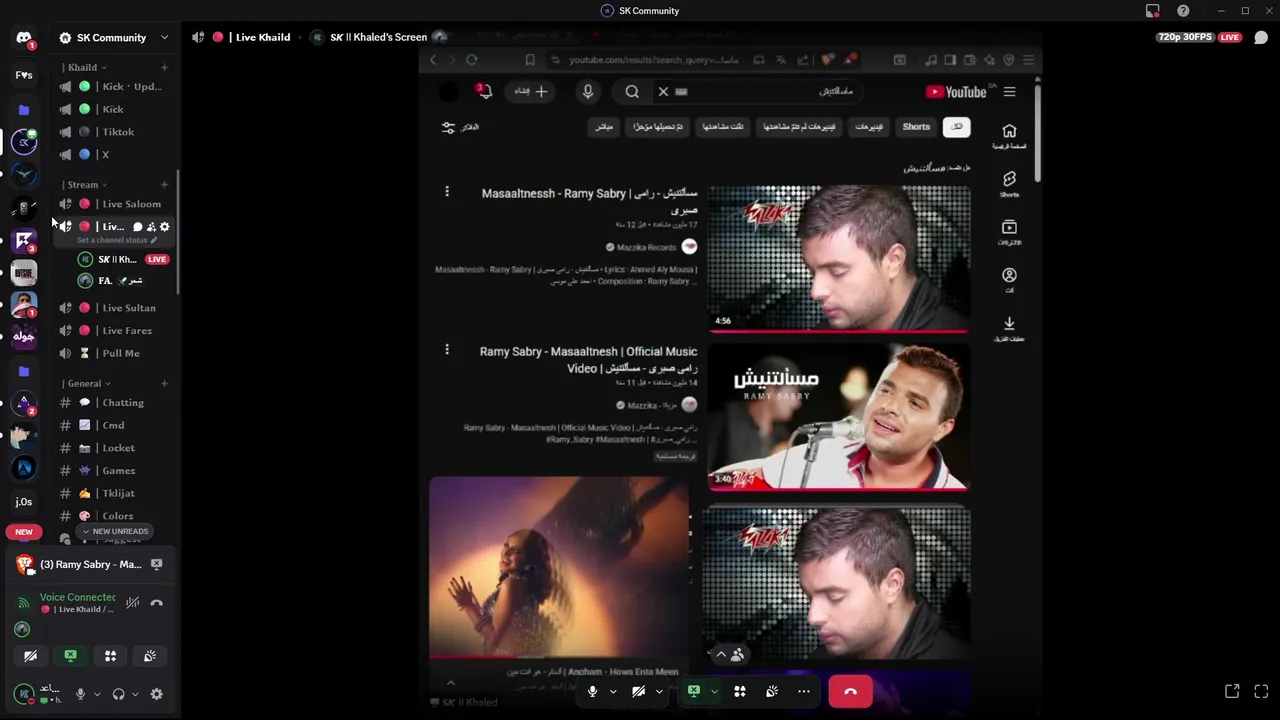Open more options three dots in stream bar
The width and height of the screenshot is (1280, 720).
coord(804,692)
